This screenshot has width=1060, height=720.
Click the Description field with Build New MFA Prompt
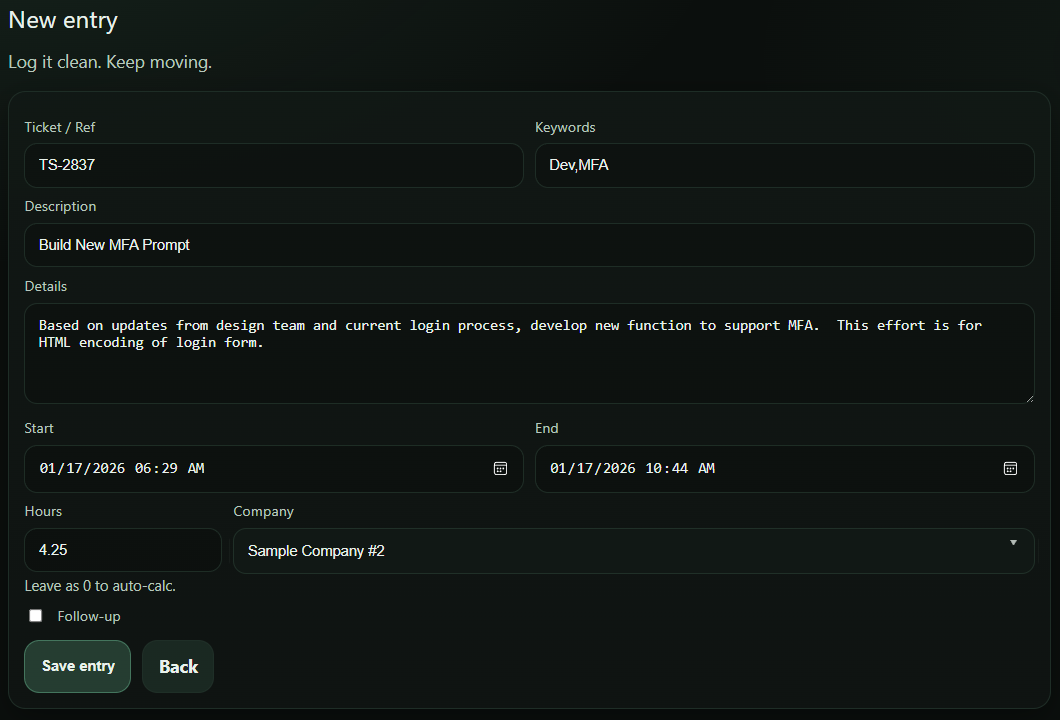[528, 245]
